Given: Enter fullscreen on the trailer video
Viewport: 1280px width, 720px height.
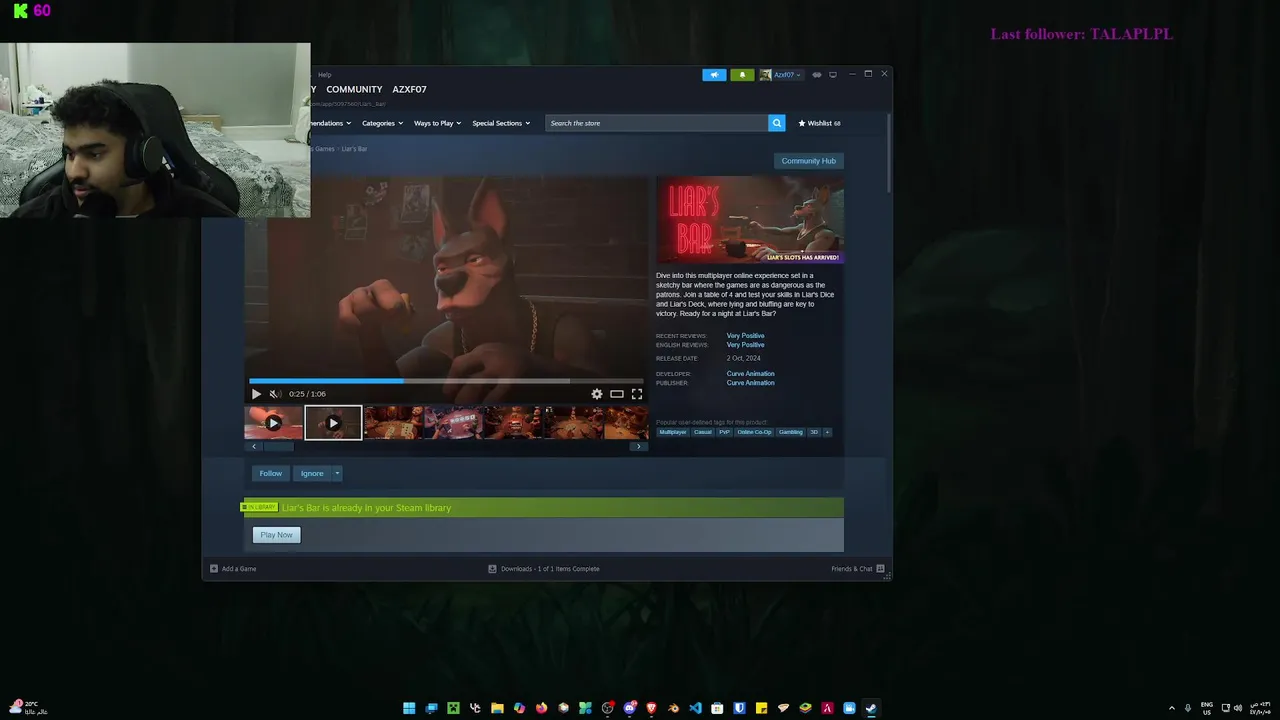Looking at the screenshot, I should point(637,394).
